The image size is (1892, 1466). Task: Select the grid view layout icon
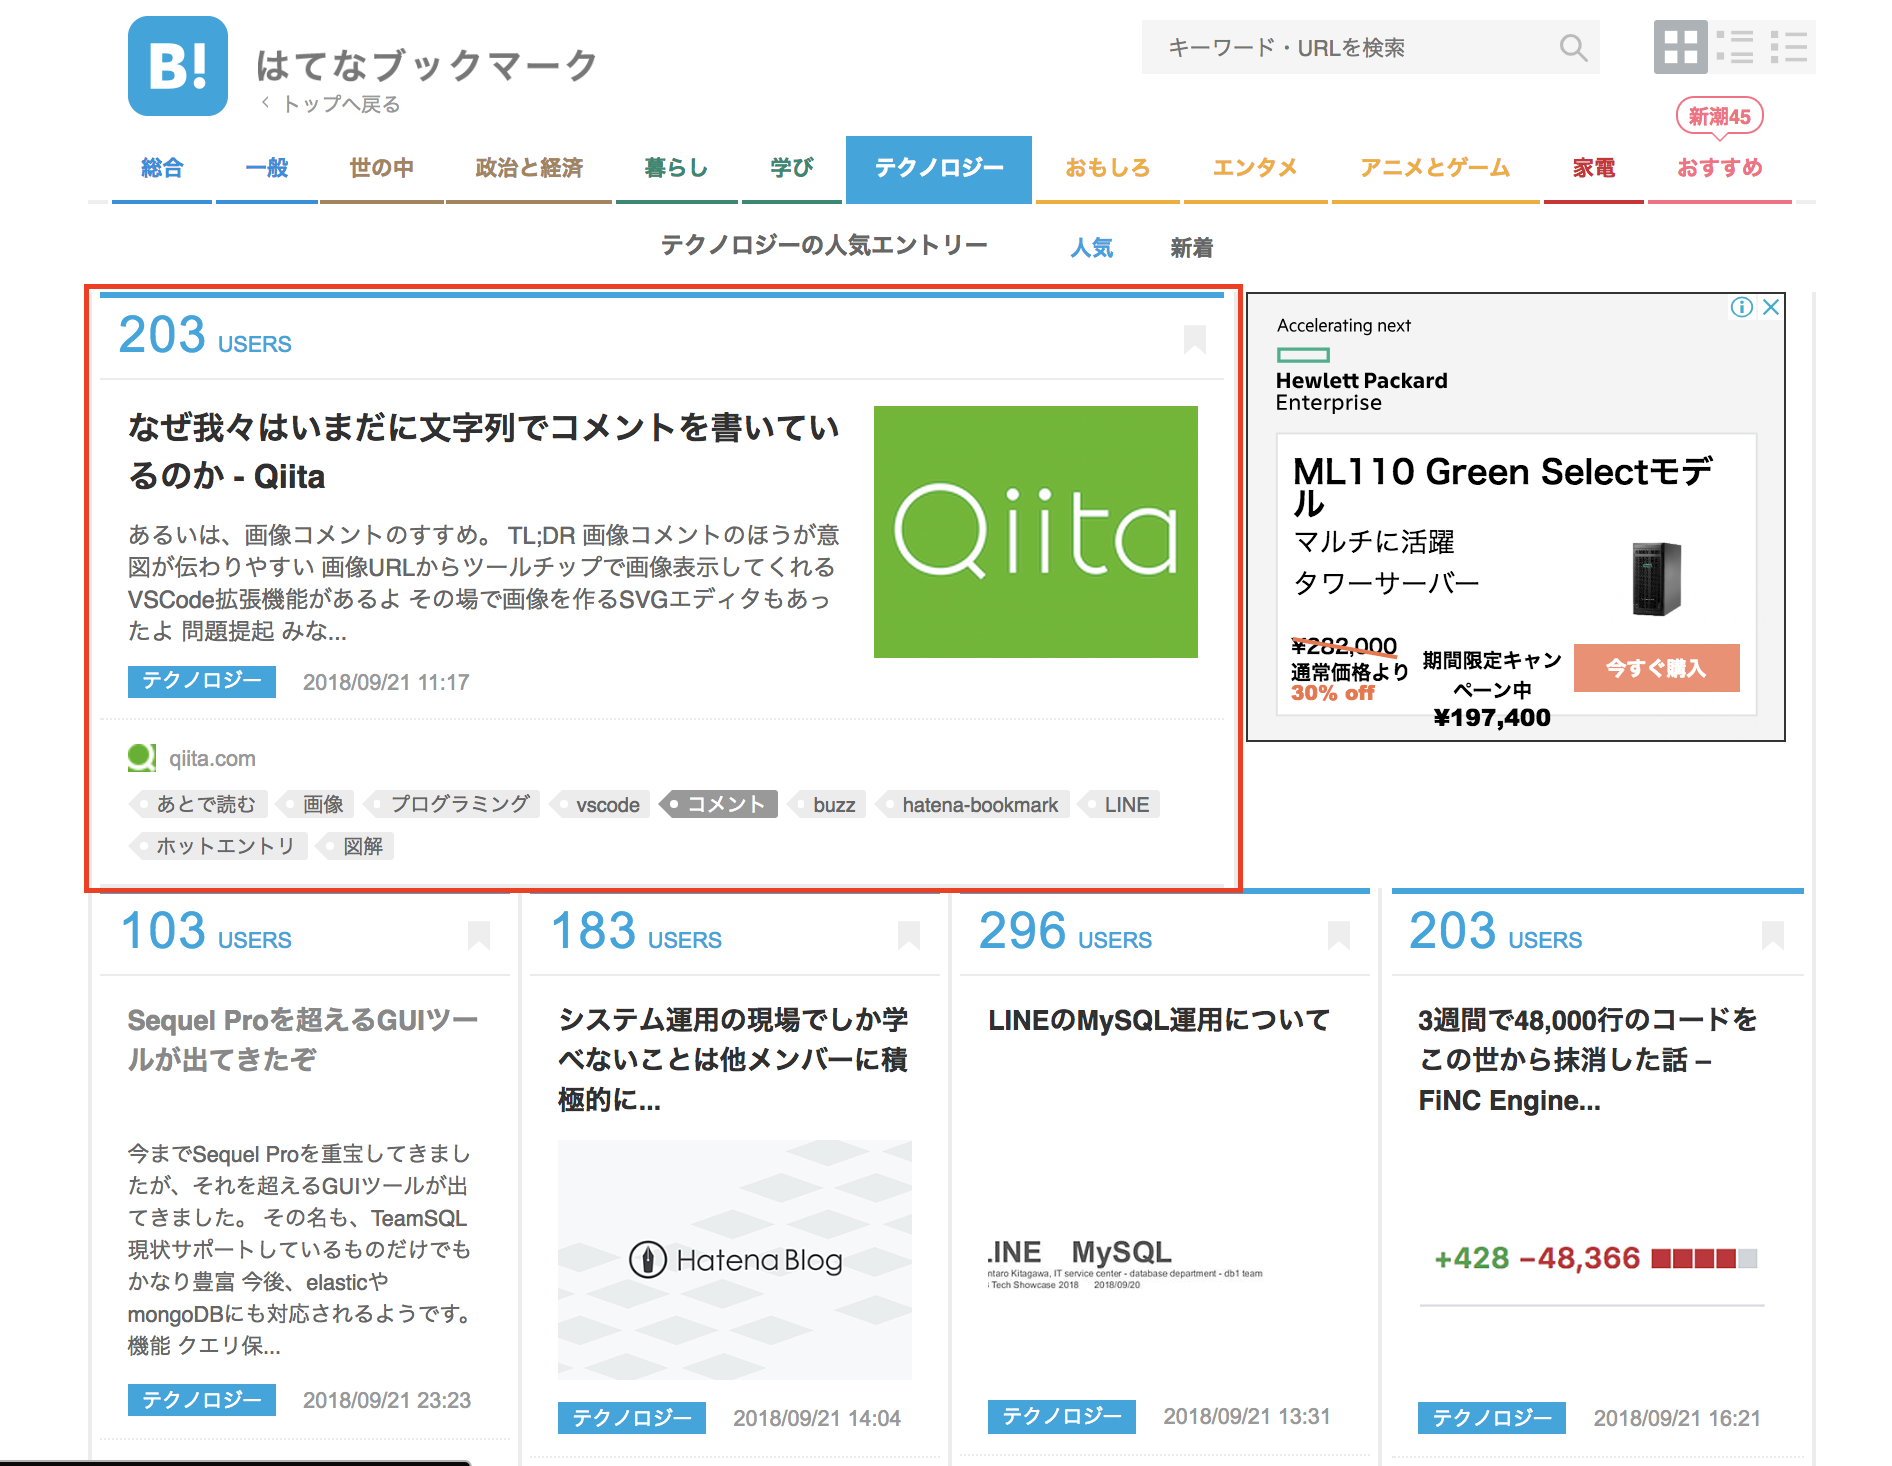tap(1681, 47)
